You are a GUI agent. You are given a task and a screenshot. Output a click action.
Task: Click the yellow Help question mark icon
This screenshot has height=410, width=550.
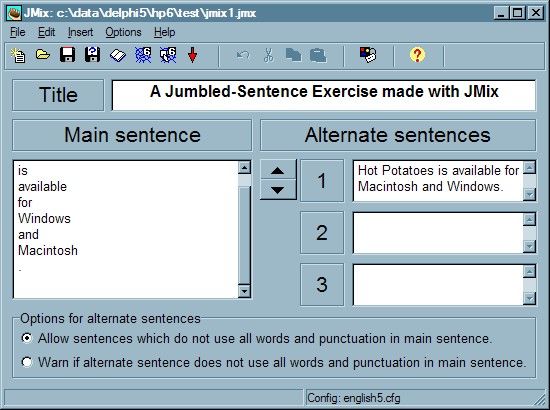click(417, 55)
